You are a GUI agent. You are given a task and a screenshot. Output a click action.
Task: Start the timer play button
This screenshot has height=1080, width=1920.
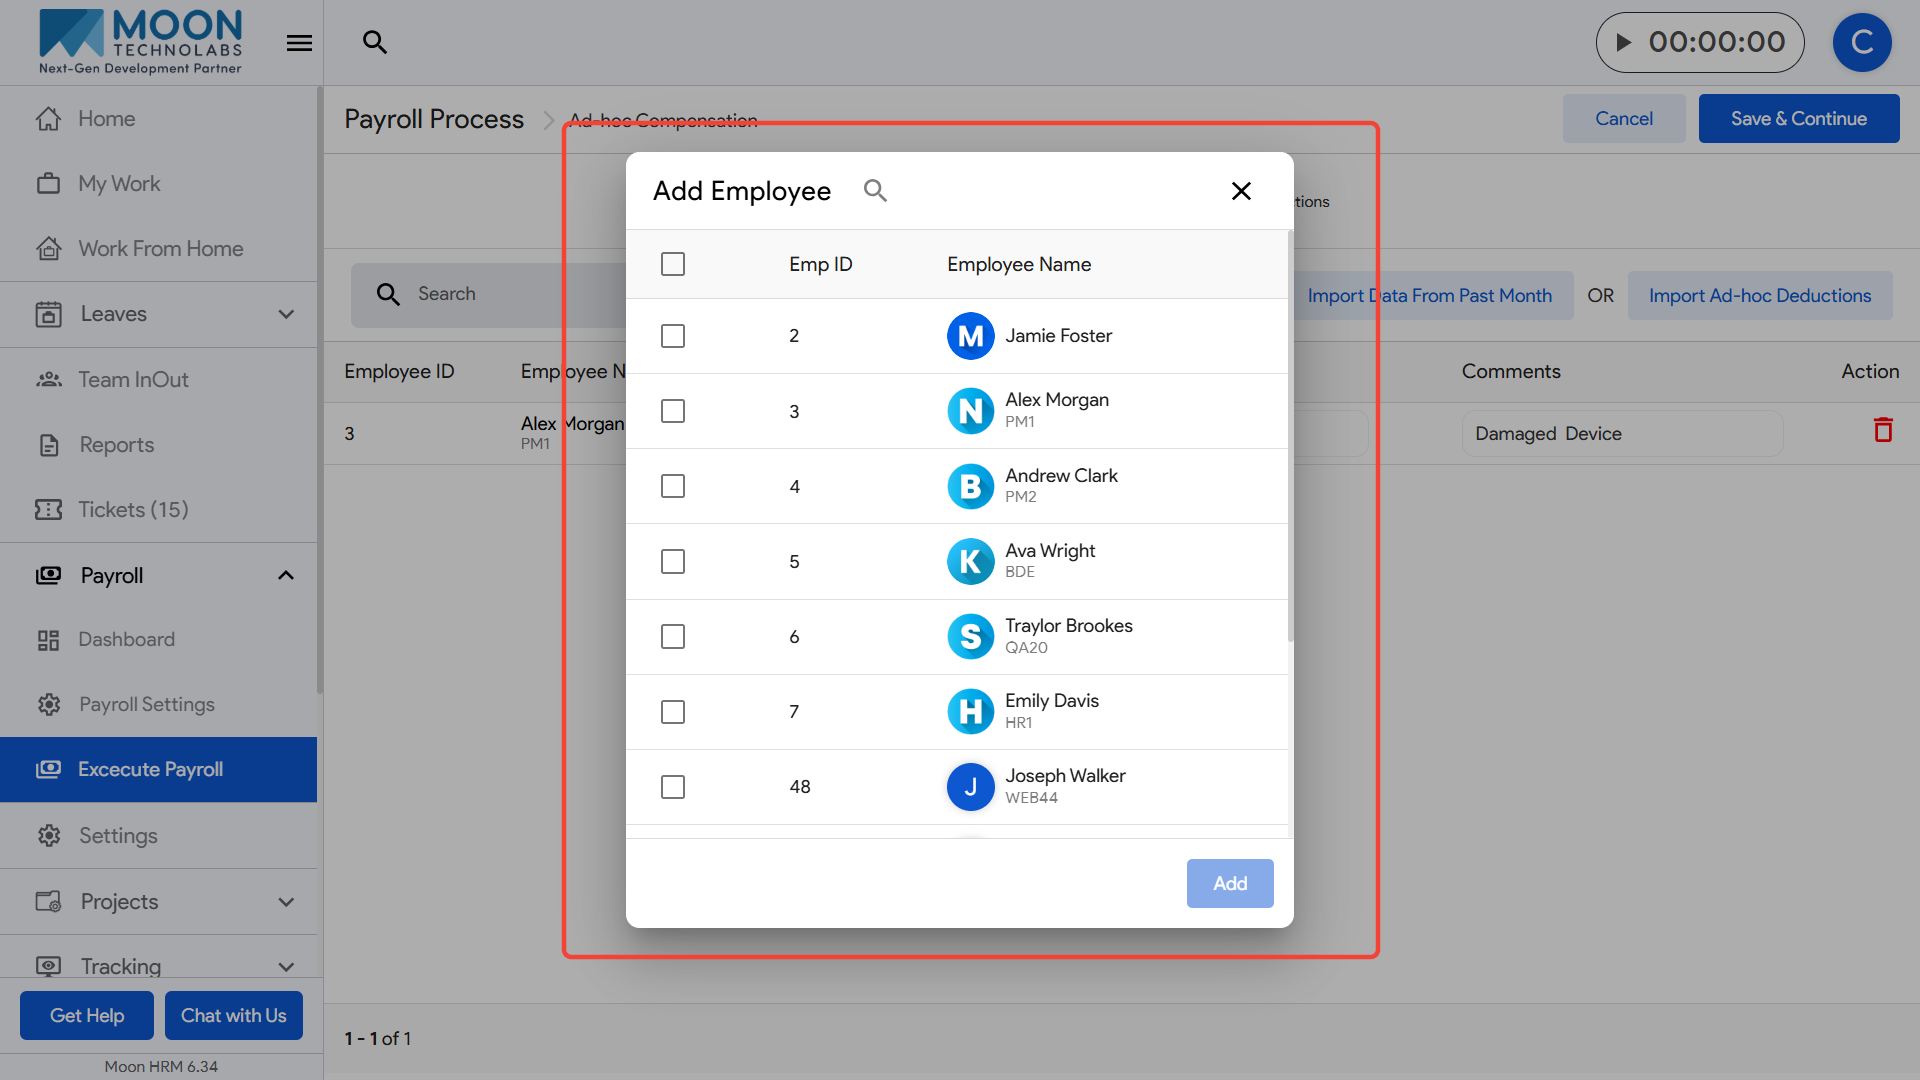point(1624,42)
